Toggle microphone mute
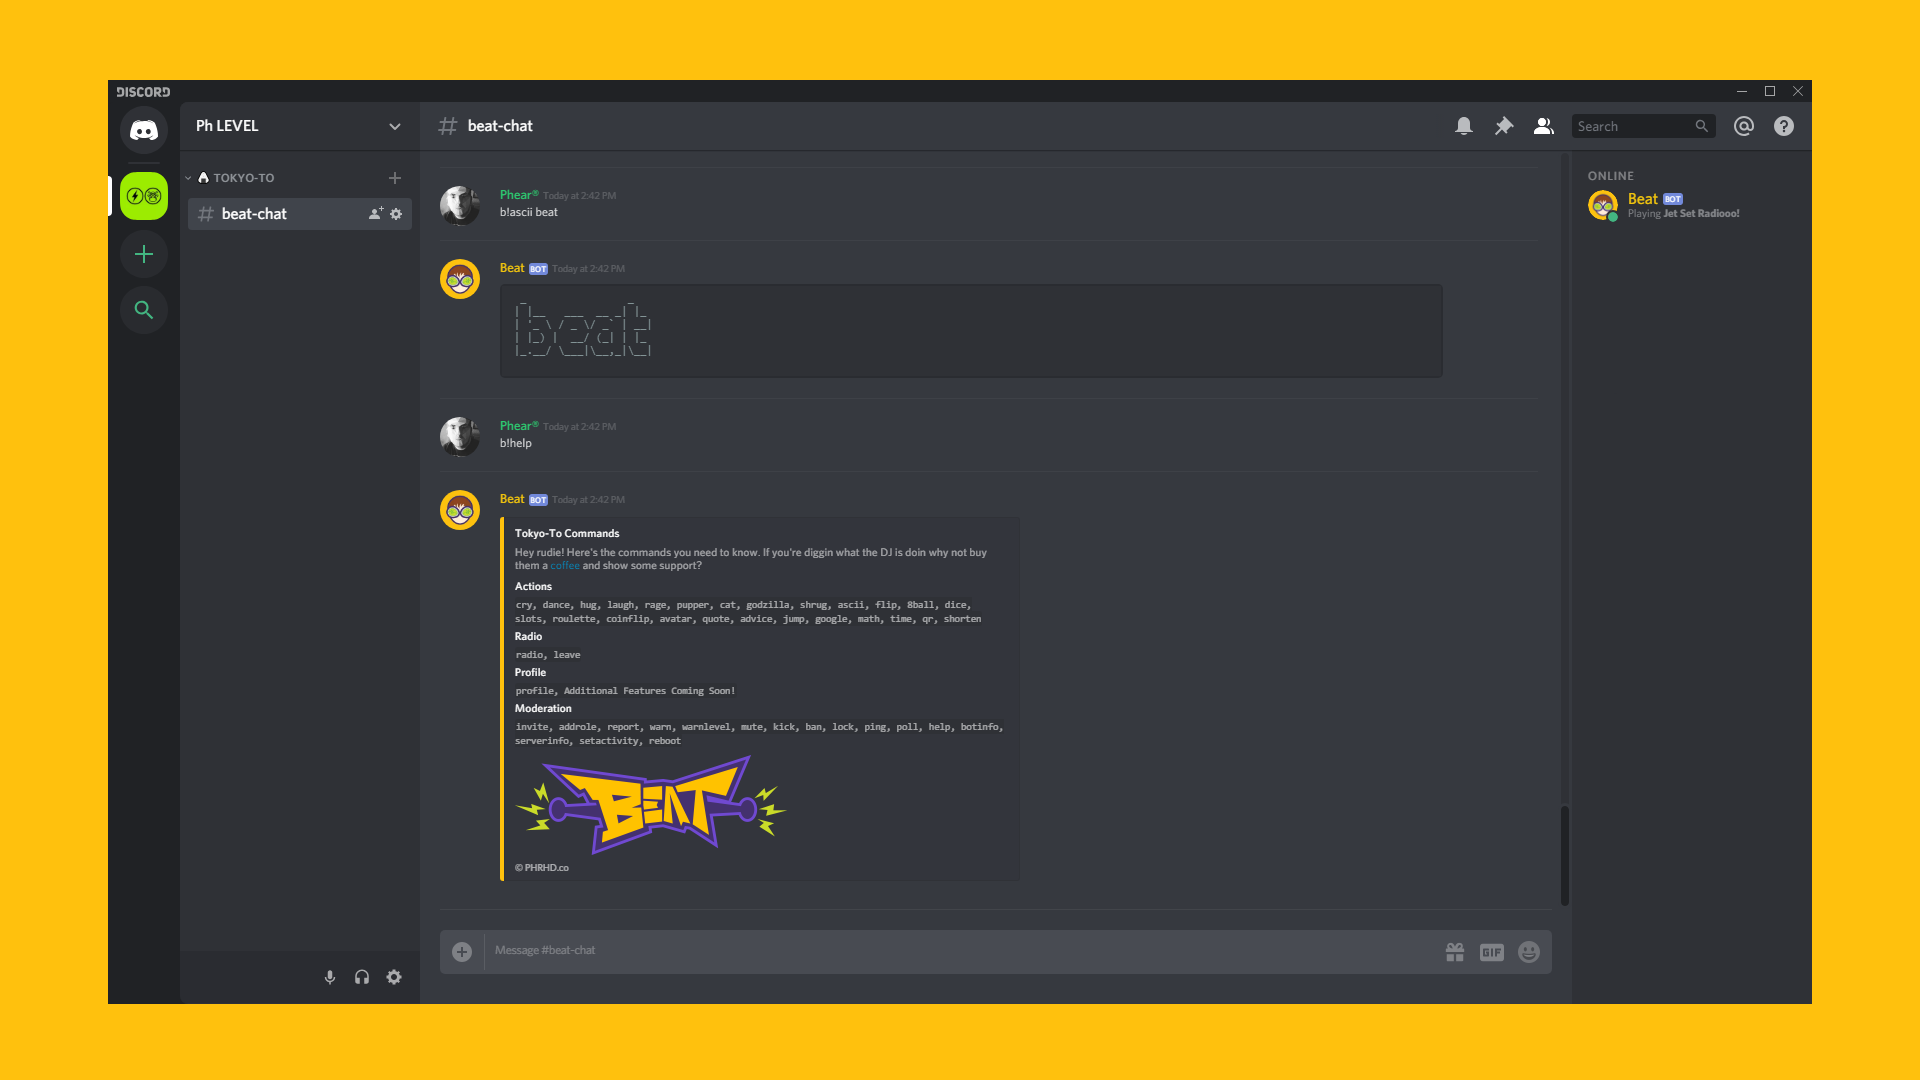1920x1080 pixels. pyautogui.click(x=330, y=977)
